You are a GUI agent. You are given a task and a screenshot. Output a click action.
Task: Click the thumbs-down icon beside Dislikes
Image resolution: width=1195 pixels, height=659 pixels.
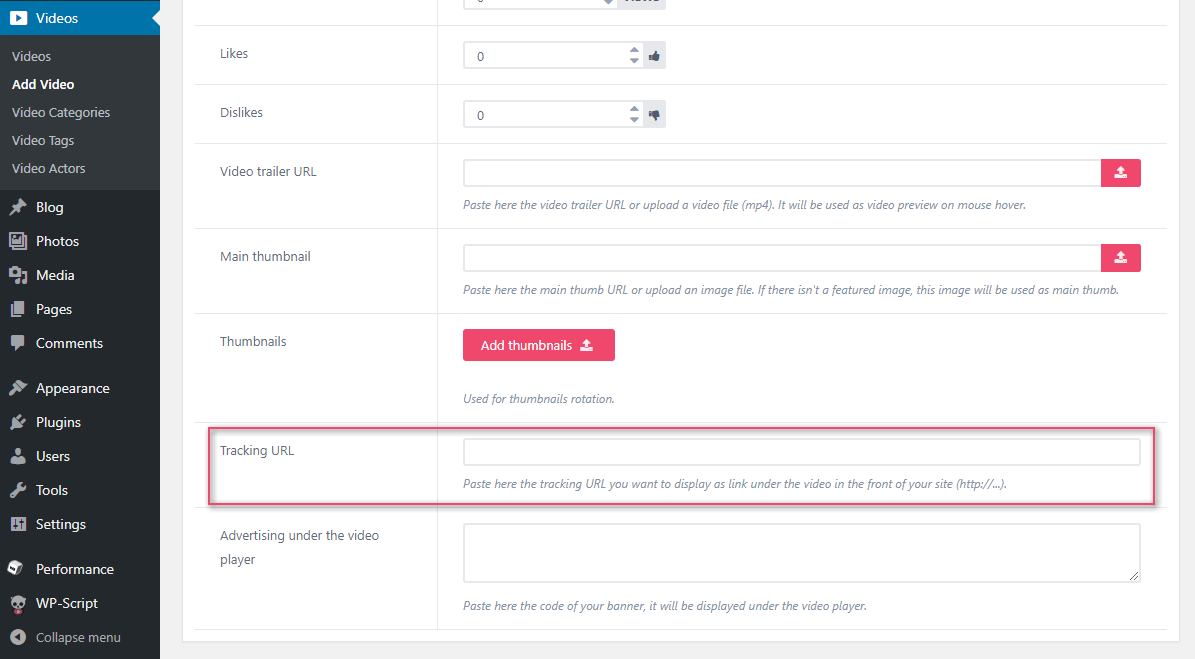[654, 114]
